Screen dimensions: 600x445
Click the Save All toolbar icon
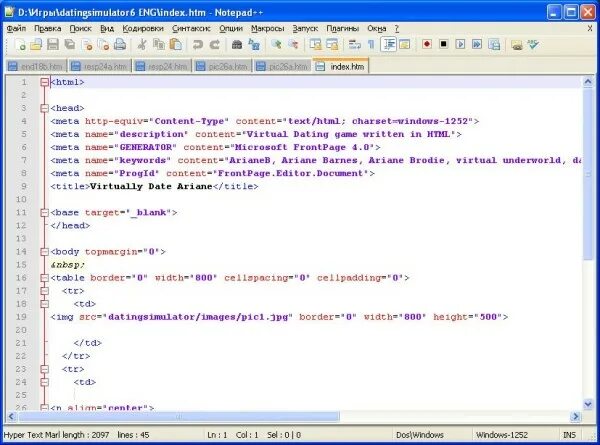tap(70, 45)
